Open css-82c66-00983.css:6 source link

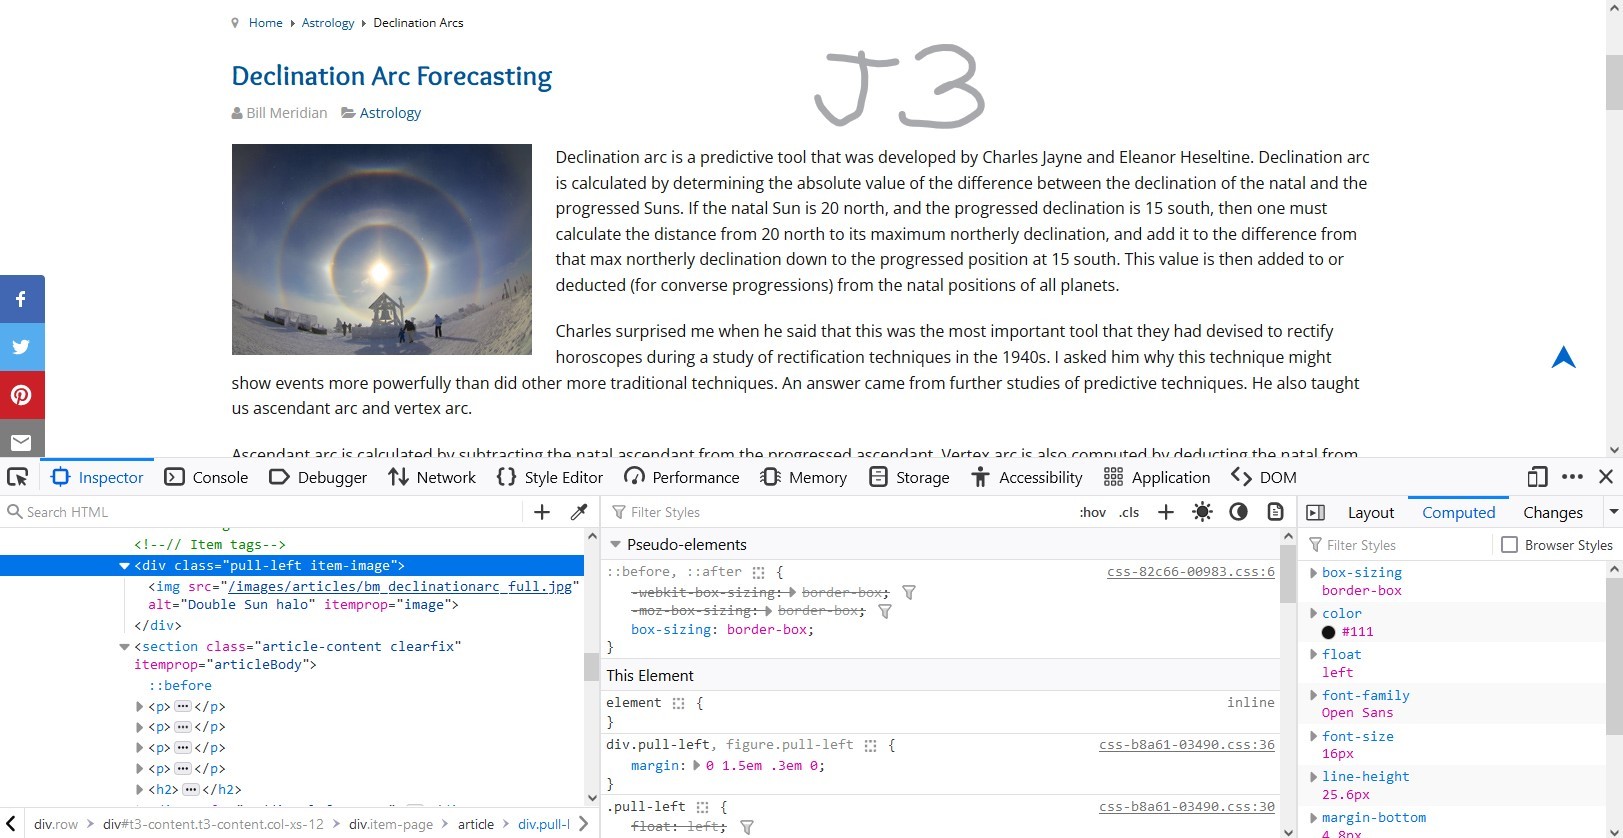[x=1191, y=572]
